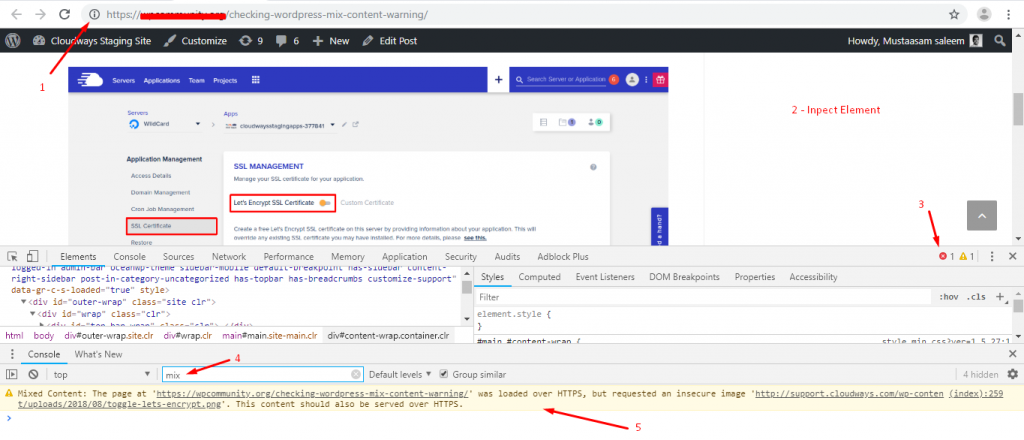1024x440 pixels.
Task: Clear the console with the clear icon
Action: click(x=32, y=374)
